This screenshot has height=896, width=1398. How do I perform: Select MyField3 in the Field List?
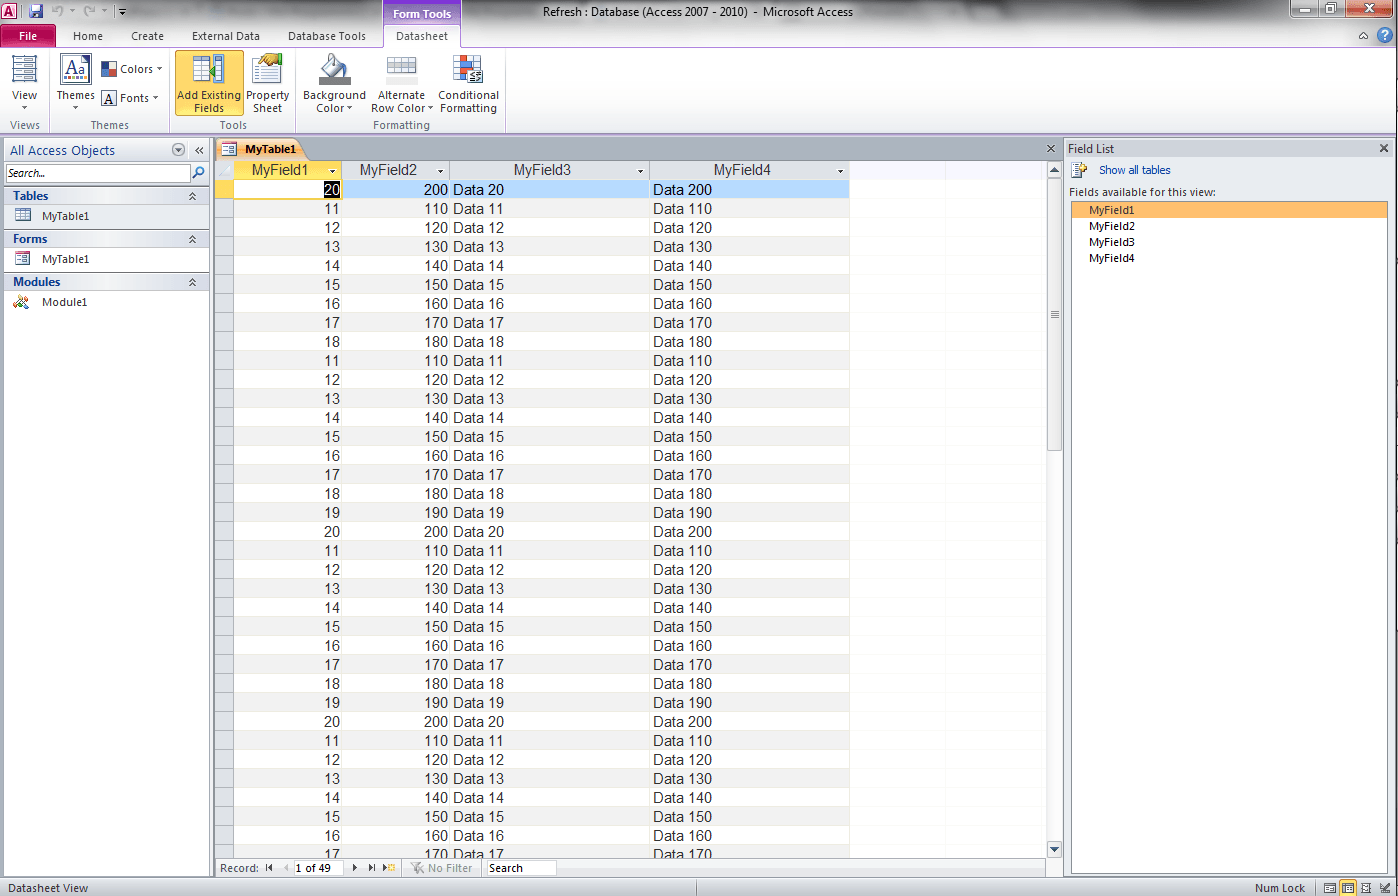1112,242
